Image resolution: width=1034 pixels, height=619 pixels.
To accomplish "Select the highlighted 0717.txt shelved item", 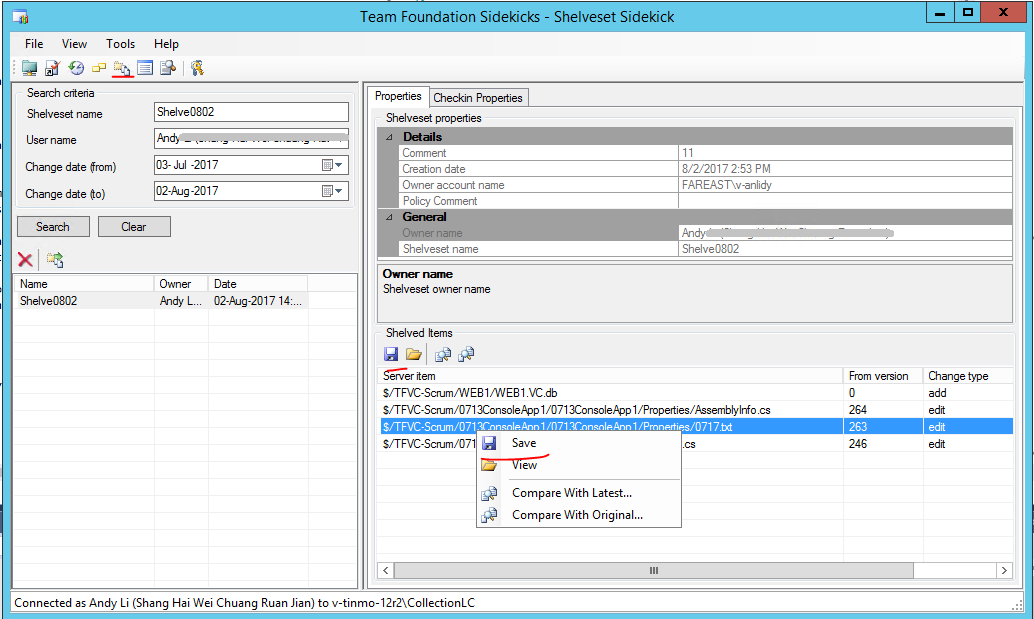I will (696, 427).
